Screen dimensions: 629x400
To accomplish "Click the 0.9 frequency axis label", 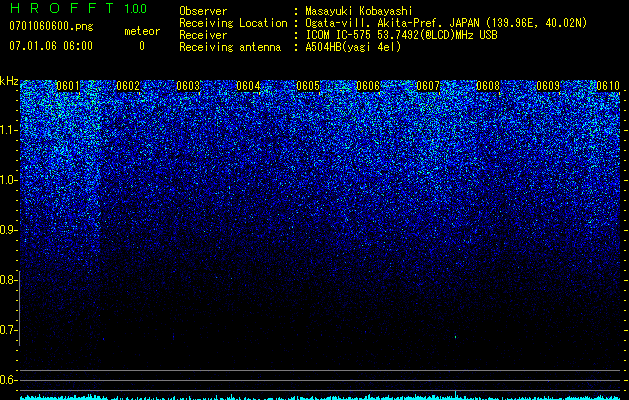I will coord(7,230).
